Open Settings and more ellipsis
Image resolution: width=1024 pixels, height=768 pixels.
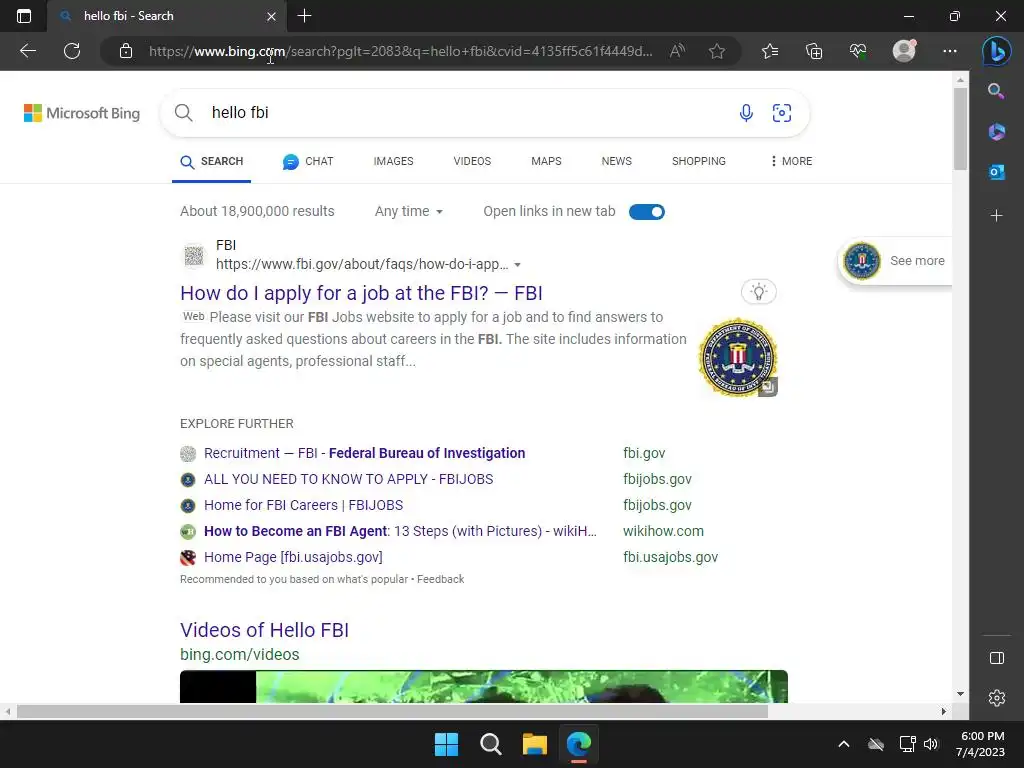pos(950,51)
